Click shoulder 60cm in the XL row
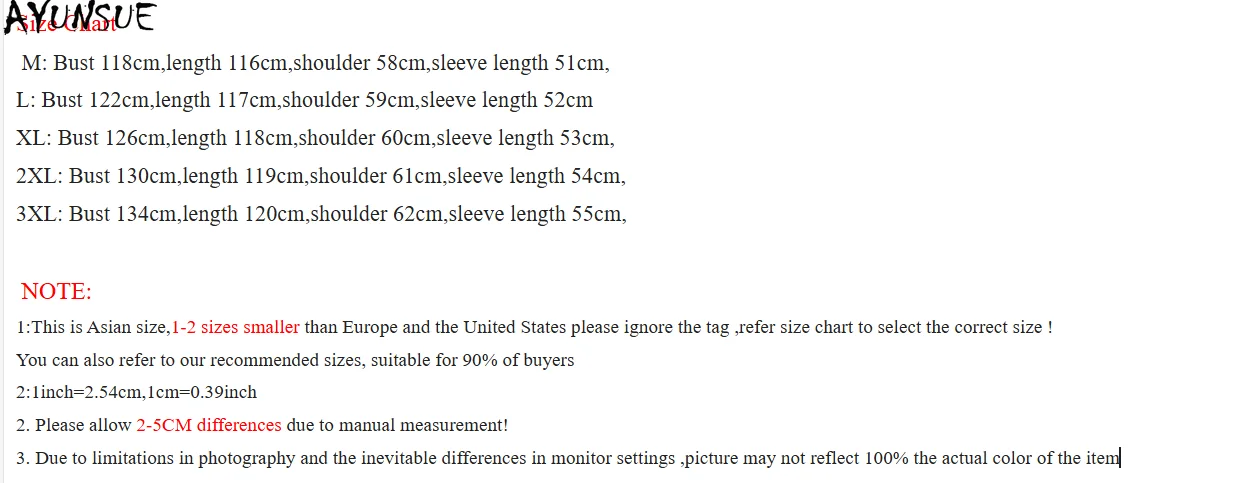Image resolution: width=1242 pixels, height=483 pixels. pyautogui.click(x=364, y=138)
